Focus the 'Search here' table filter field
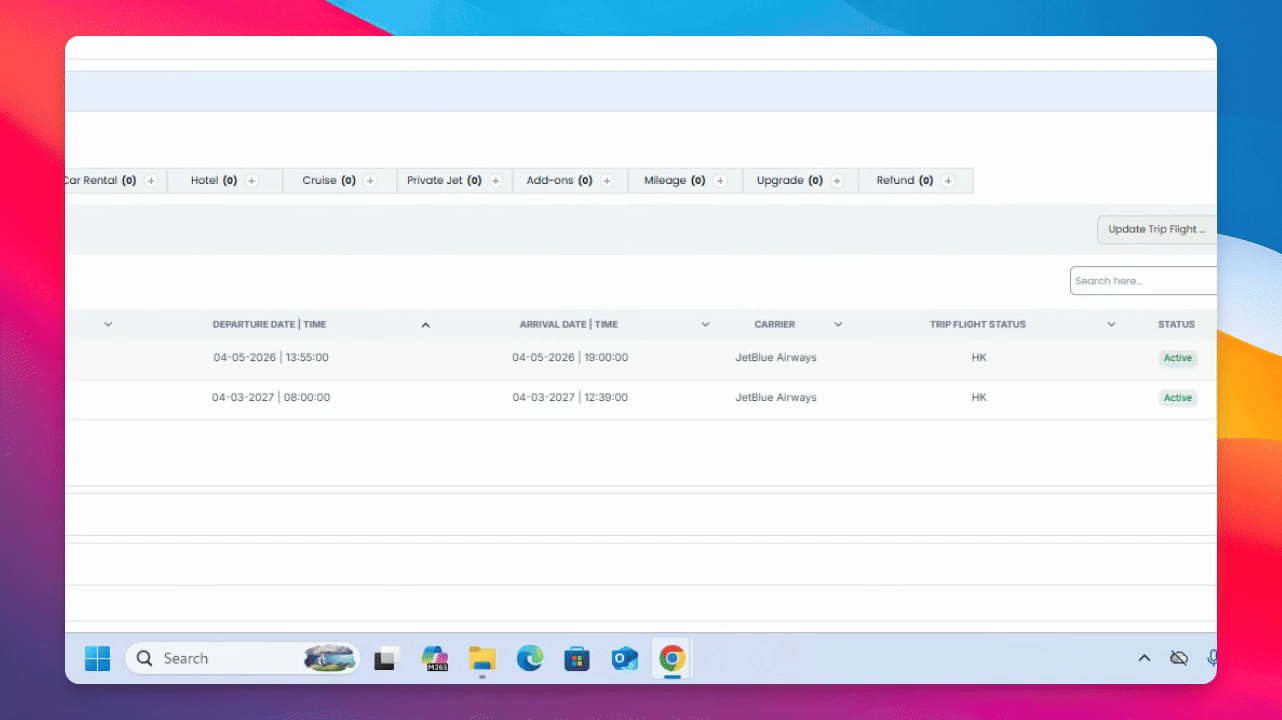Screen dimensions: 1282x720 tap(1143, 281)
